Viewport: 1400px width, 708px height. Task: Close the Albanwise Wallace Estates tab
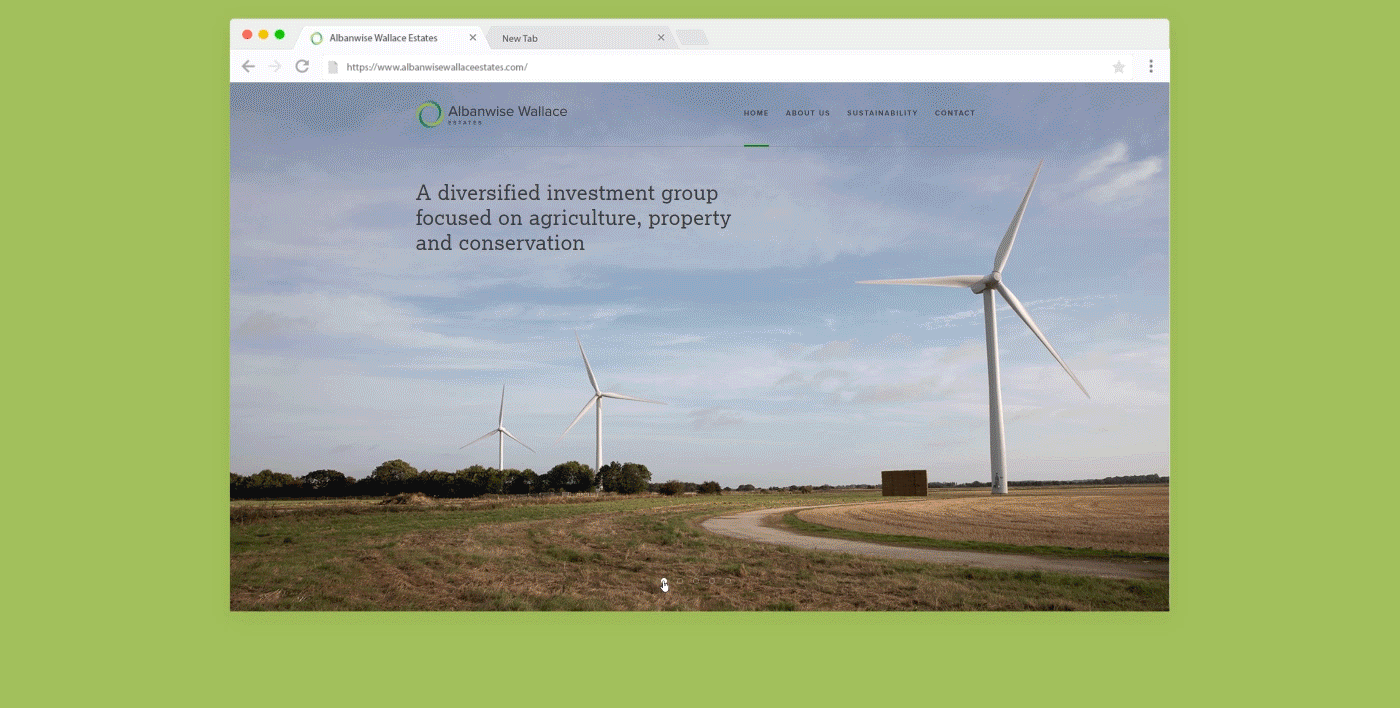pos(473,38)
